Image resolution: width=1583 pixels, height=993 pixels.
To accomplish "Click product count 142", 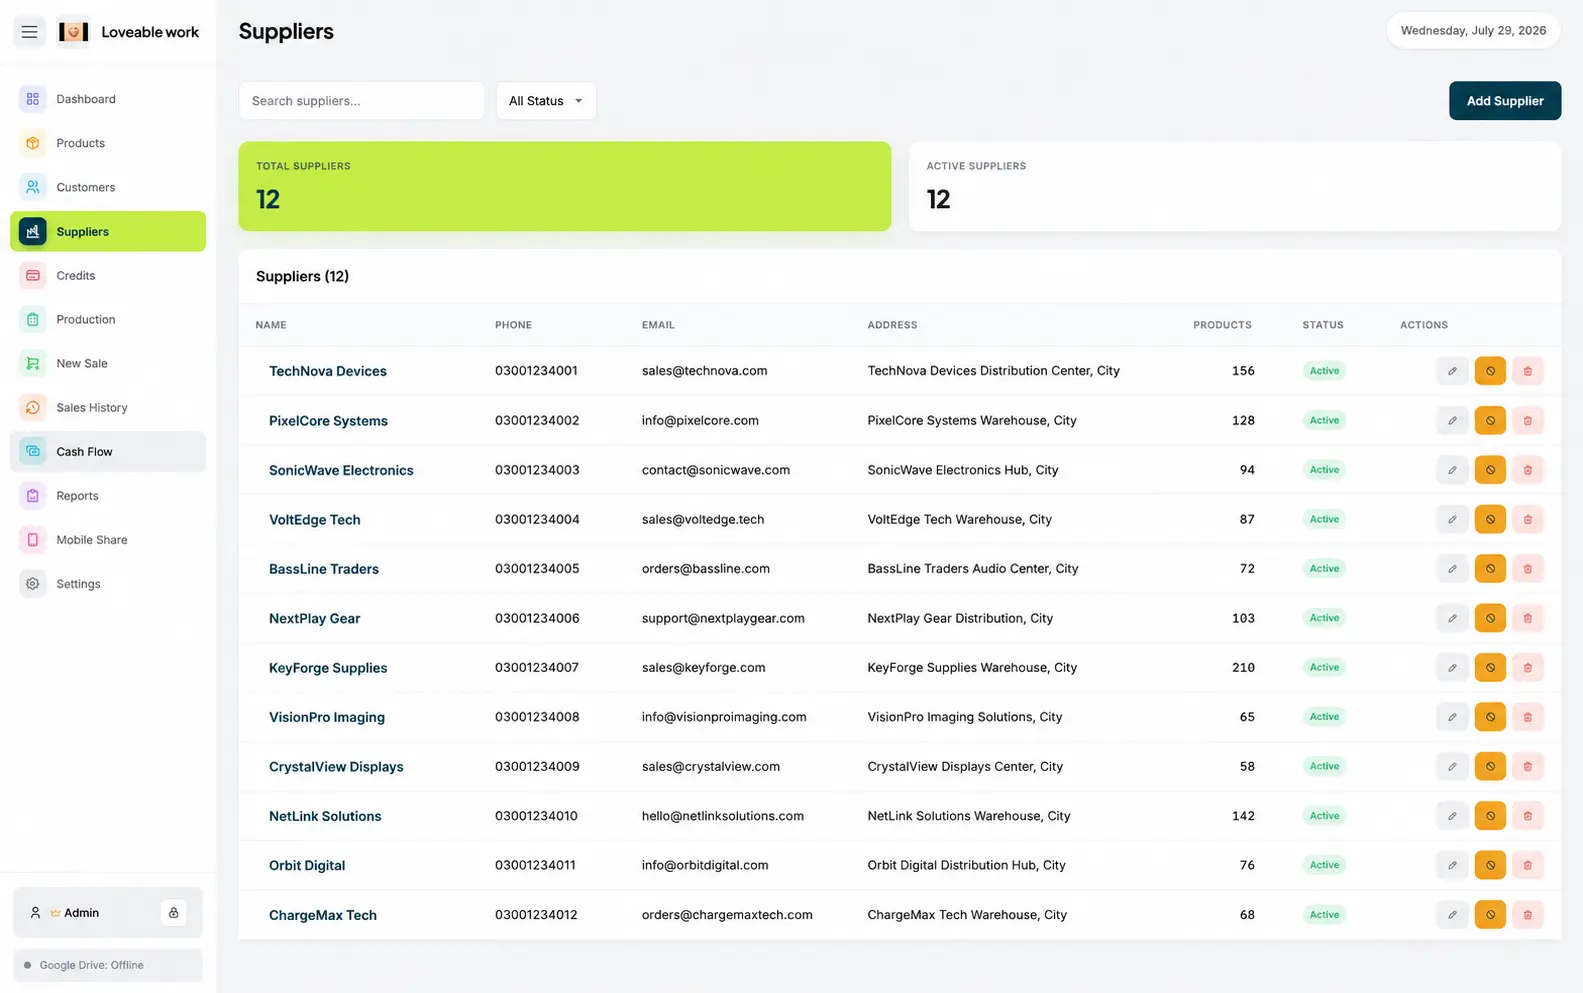I will click(x=1243, y=816).
